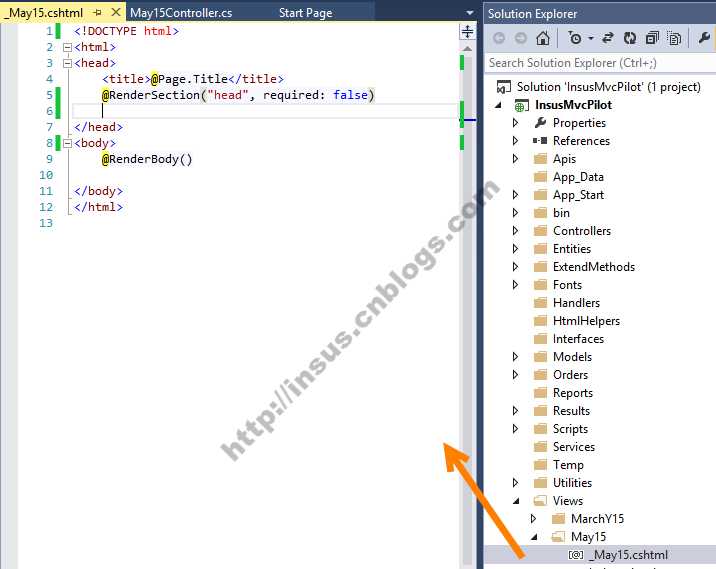Place cursor on @RenderBody() line
Image resolution: width=716 pixels, height=569 pixels.
click(147, 159)
